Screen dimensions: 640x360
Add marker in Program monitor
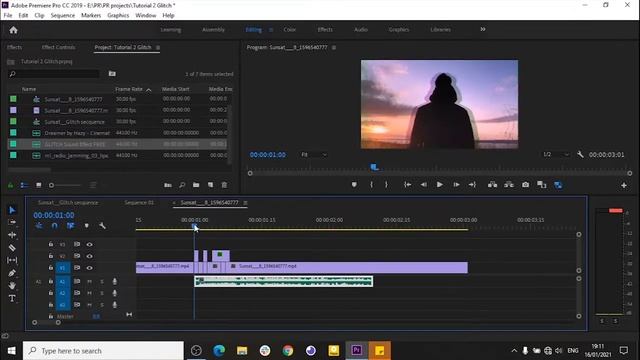tap(354, 185)
